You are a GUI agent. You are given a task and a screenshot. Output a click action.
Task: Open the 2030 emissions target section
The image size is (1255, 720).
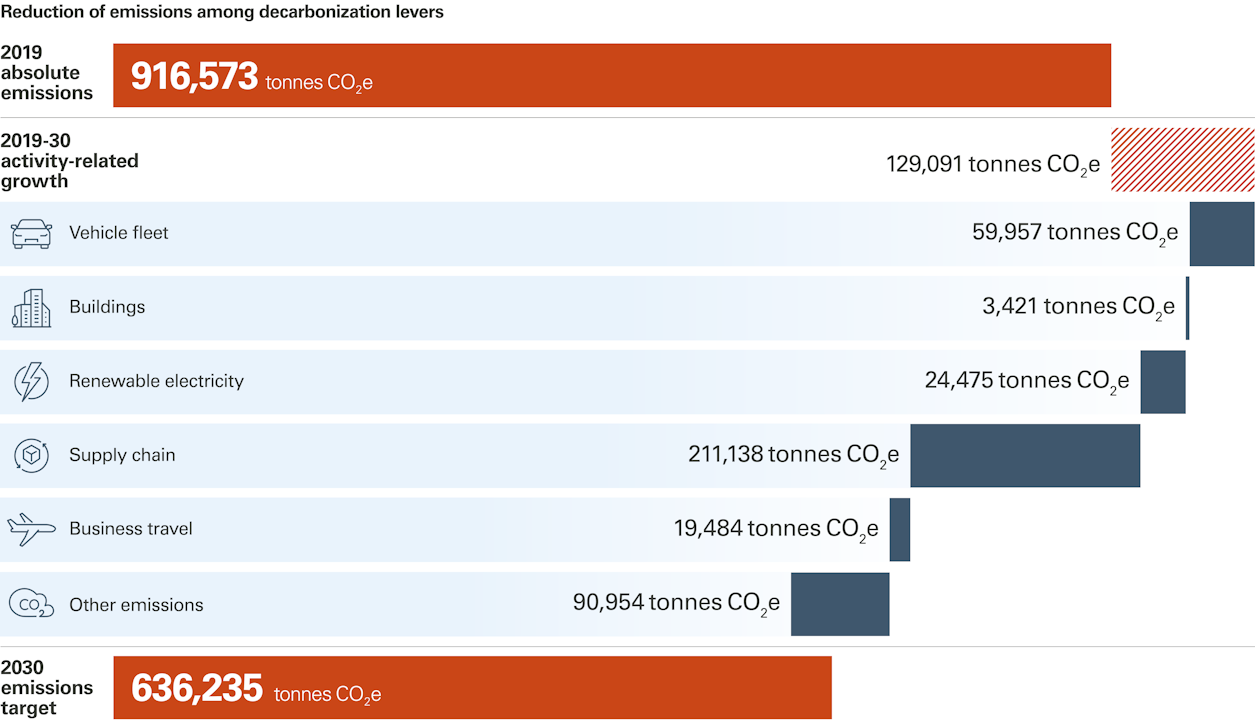tap(48, 687)
